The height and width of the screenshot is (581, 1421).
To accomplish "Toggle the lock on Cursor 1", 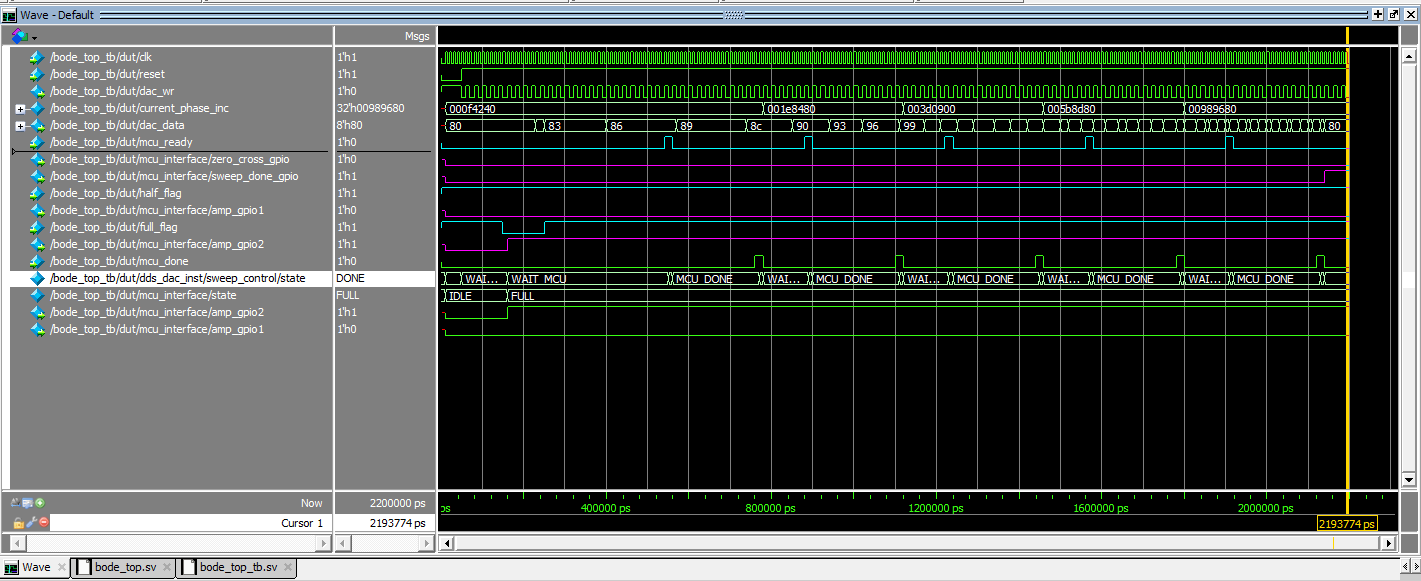I will (18, 523).
